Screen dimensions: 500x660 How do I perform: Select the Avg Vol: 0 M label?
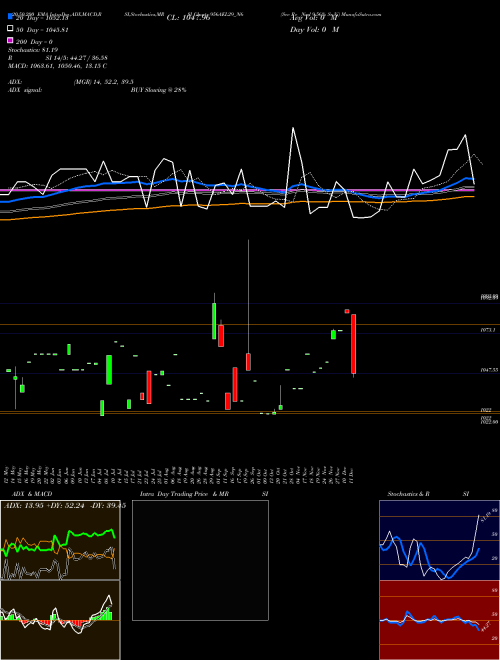(314, 18)
